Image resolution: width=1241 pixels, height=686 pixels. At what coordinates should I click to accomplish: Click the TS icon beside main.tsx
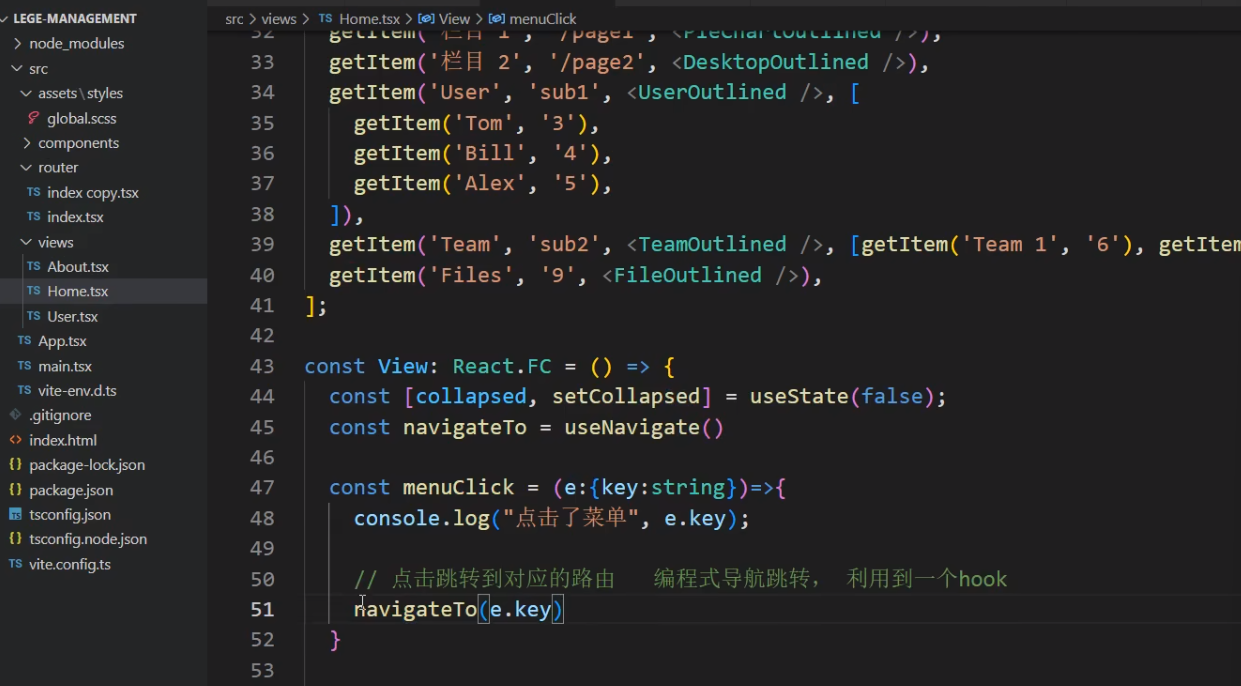tap(25, 366)
